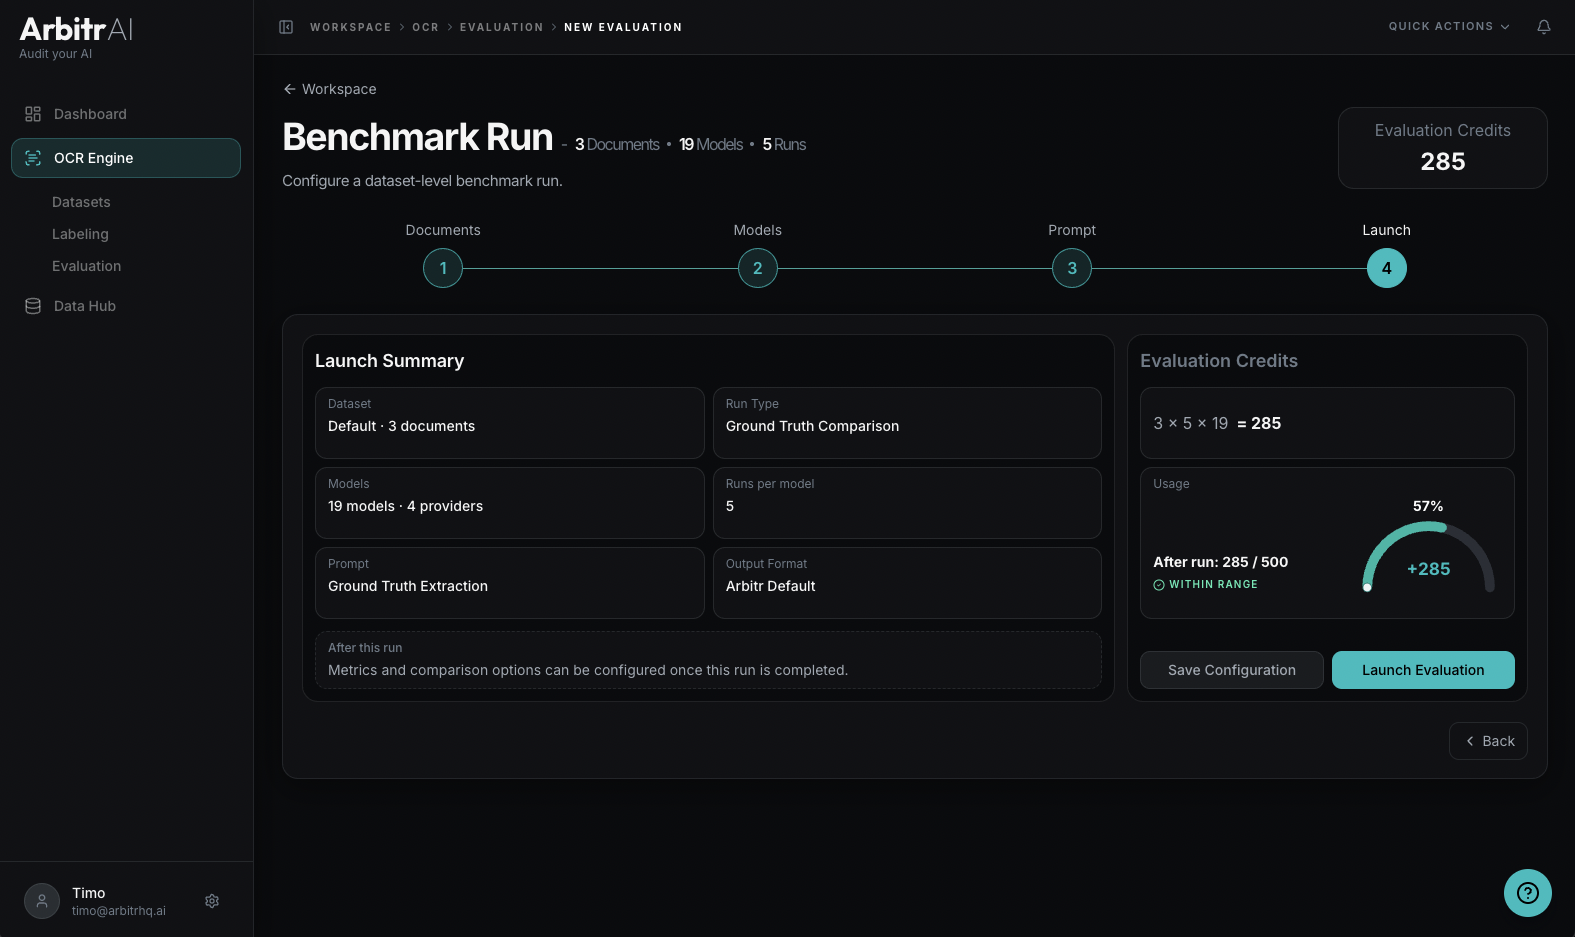Viewport: 1575px width, 937px height.
Task: Open the notifications bell
Action: (x=1544, y=27)
